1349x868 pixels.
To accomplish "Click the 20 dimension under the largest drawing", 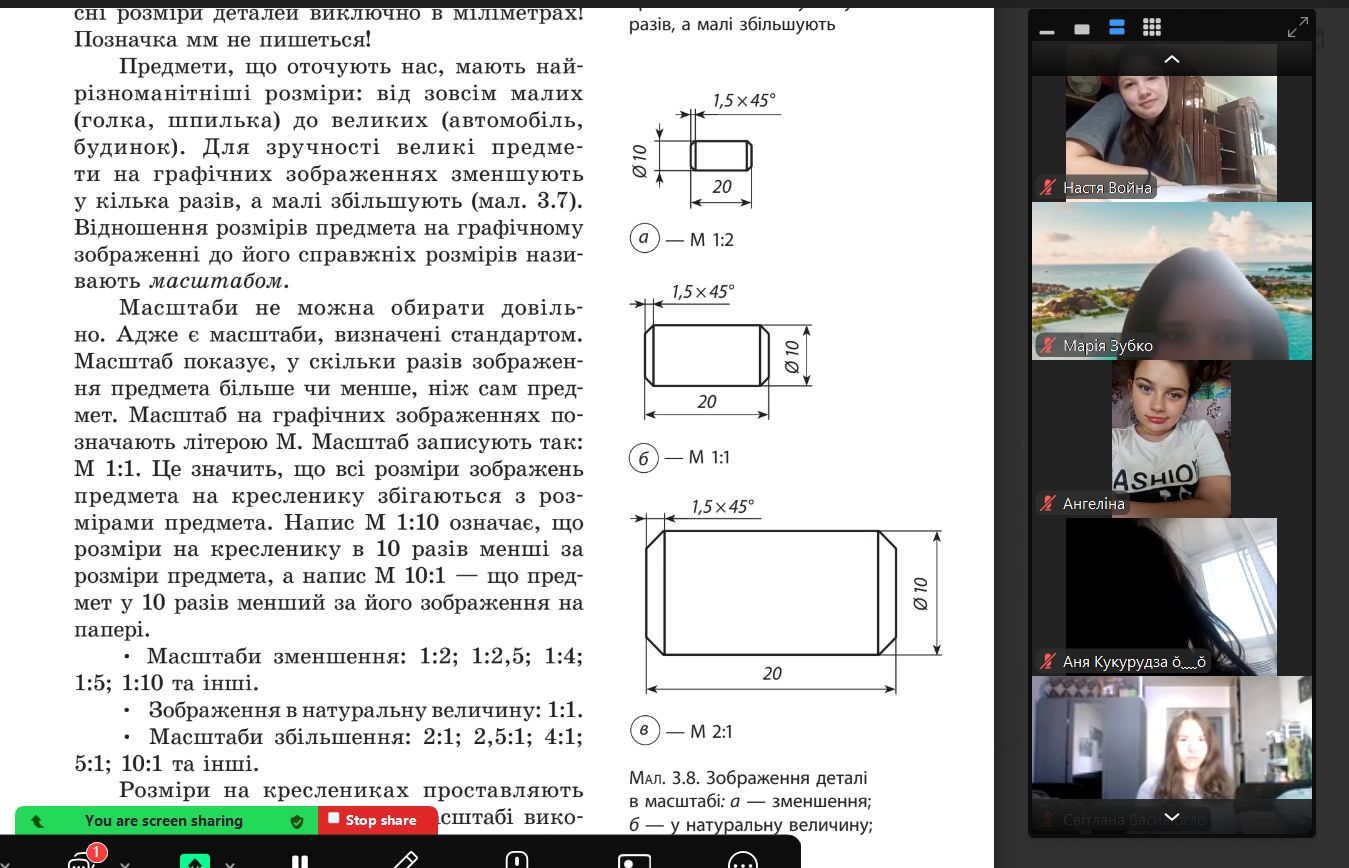I will coord(772,674).
